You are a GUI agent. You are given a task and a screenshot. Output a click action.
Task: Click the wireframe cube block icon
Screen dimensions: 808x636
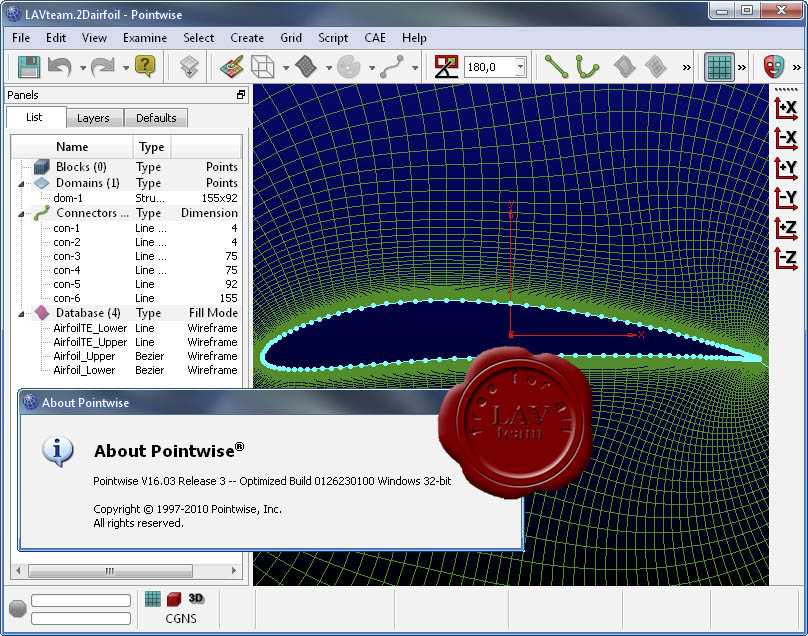pyautogui.click(x=262, y=67)
